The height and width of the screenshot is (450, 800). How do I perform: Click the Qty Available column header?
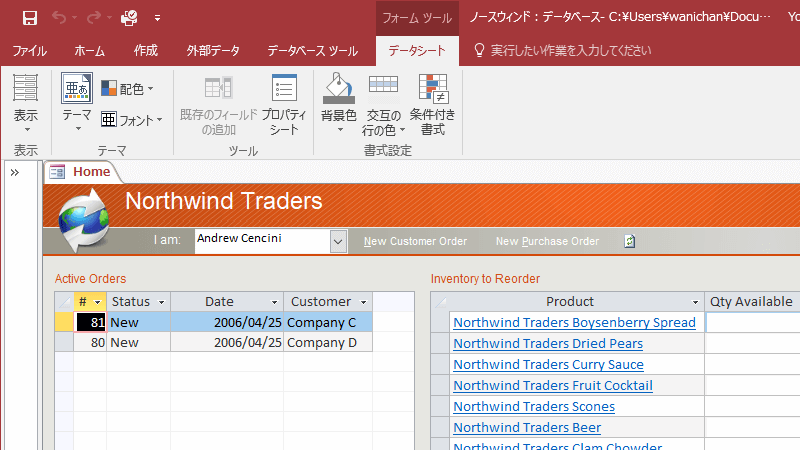[x=752, y=302]
